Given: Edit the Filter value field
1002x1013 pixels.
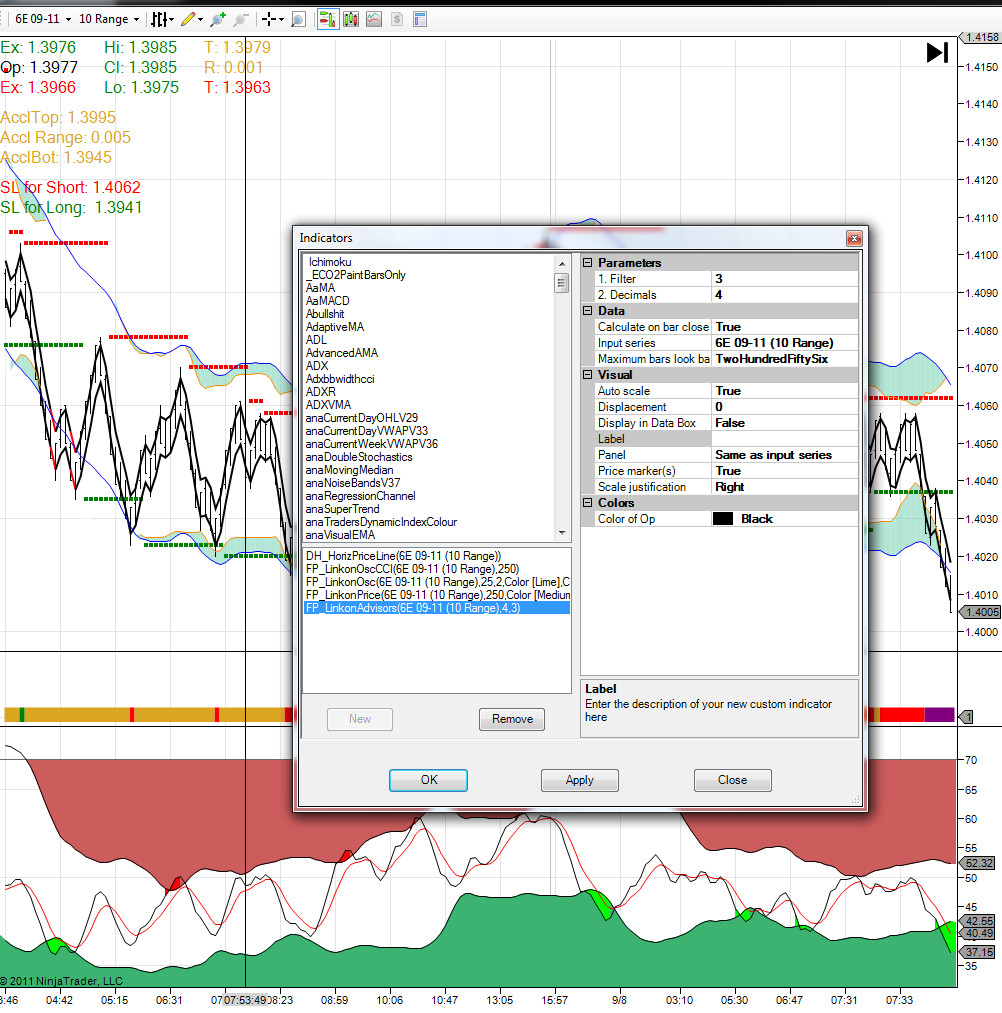Looking at the screenshot, I should point(785,278).
